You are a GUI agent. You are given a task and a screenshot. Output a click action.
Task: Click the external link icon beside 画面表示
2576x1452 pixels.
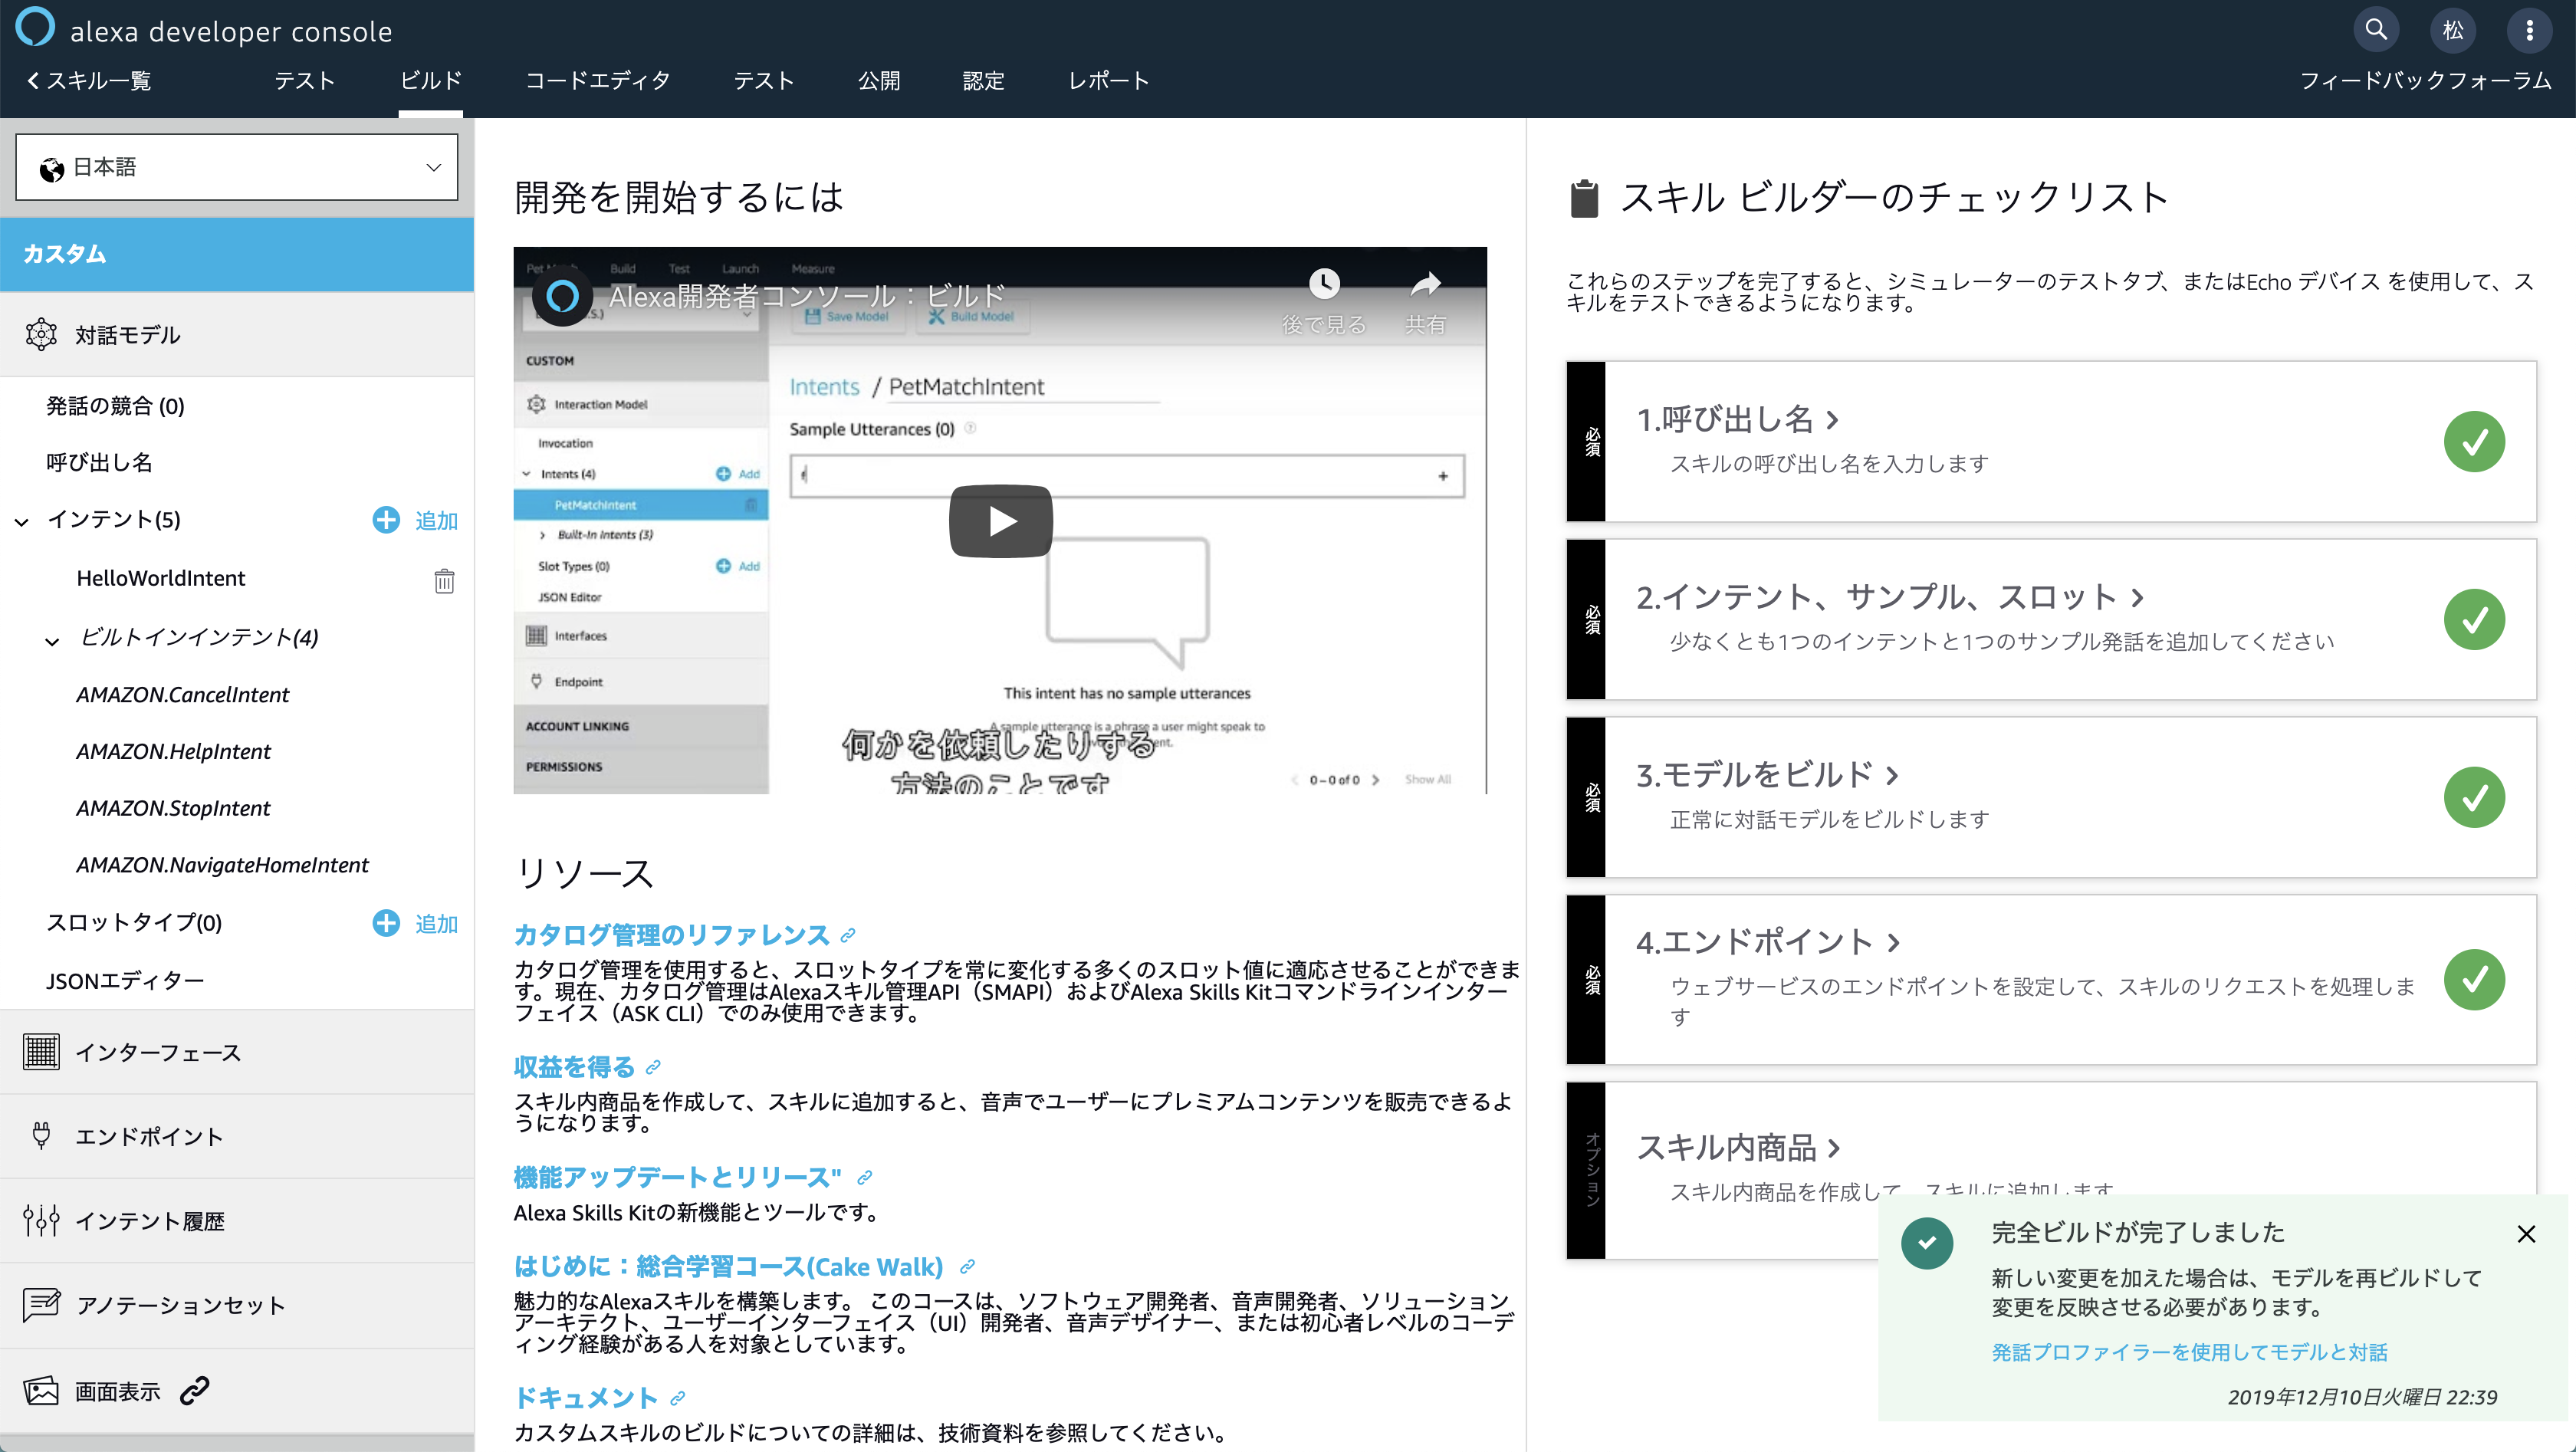coord(195,1390)
